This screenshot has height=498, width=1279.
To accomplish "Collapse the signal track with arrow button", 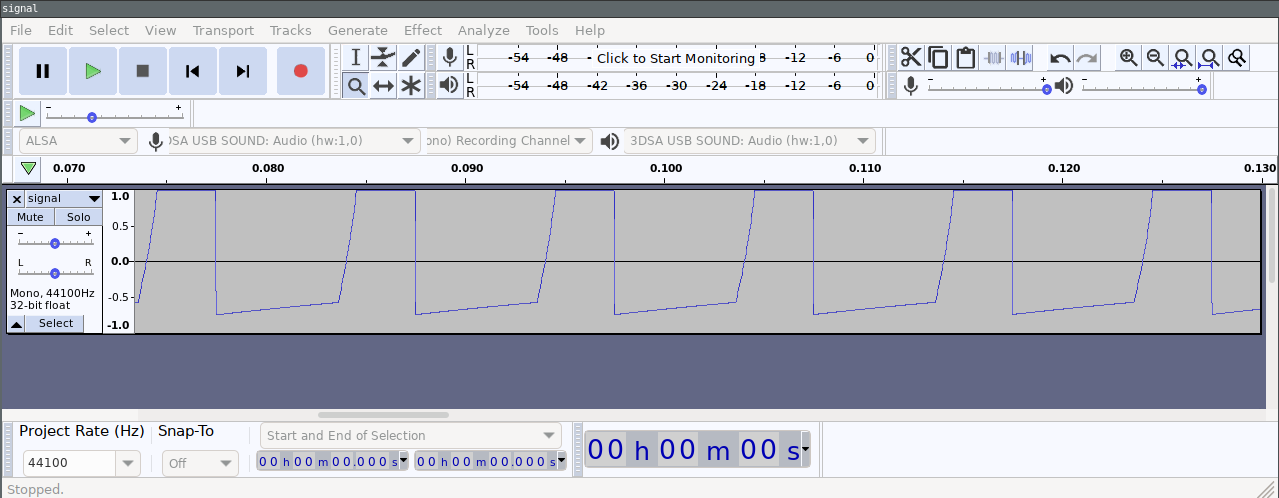I will [x=17, y=324].
